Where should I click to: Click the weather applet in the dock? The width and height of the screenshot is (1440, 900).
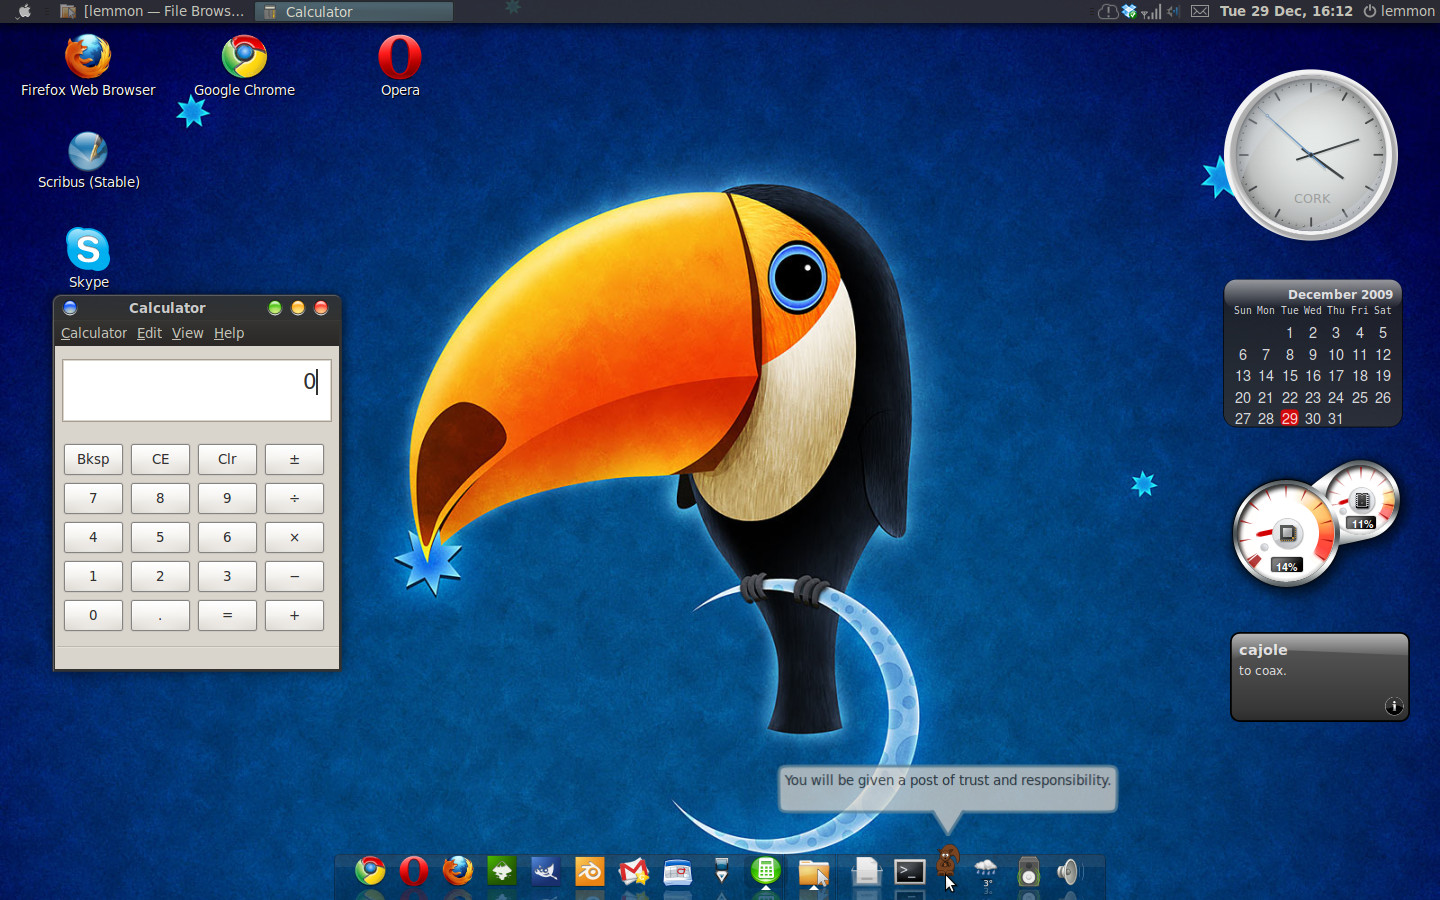pyautogui.click(x=986, y=872)
